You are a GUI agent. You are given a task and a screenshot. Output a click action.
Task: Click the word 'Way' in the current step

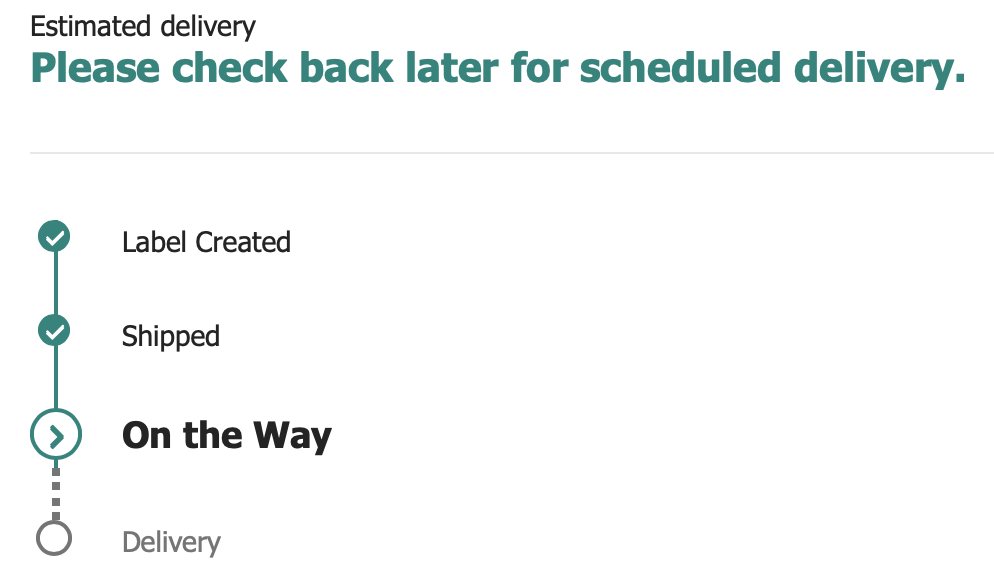[x=292, y=436]
